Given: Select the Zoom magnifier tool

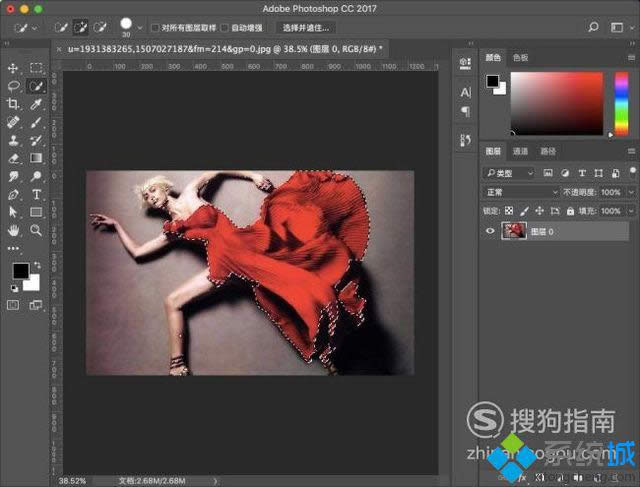Looking at the screenshot, I should 36,230.
